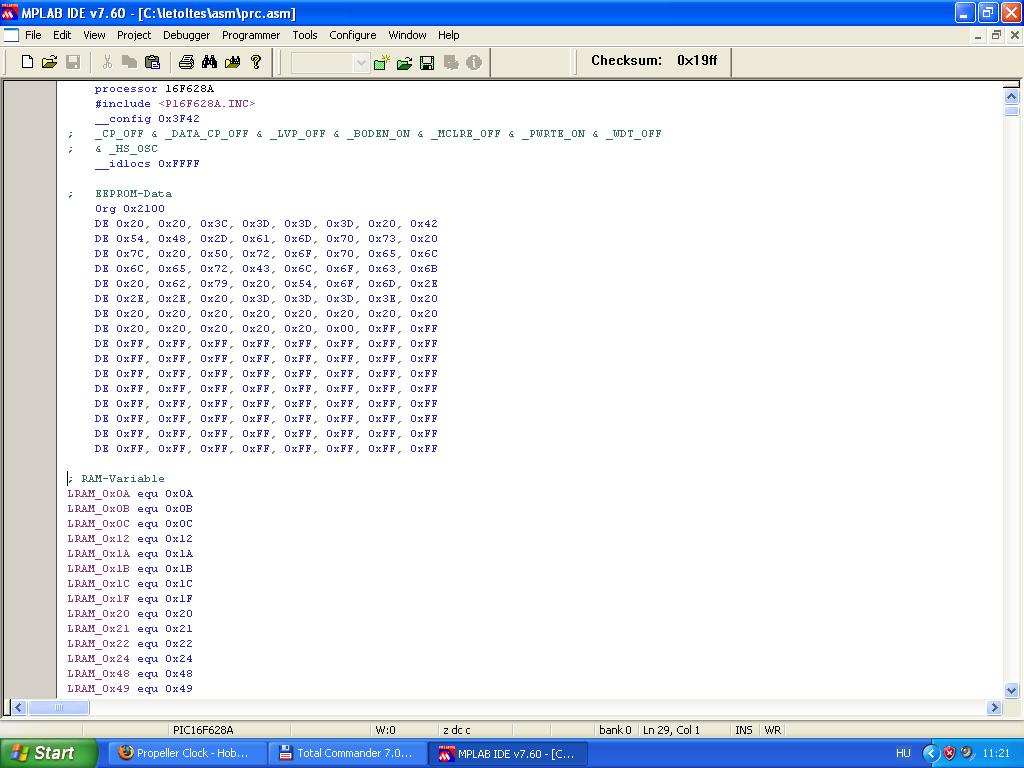Click the Cut scissors icon
The height and width of the screenshot is (768, 1024).
pyautogui.click(x=107, y=62)
